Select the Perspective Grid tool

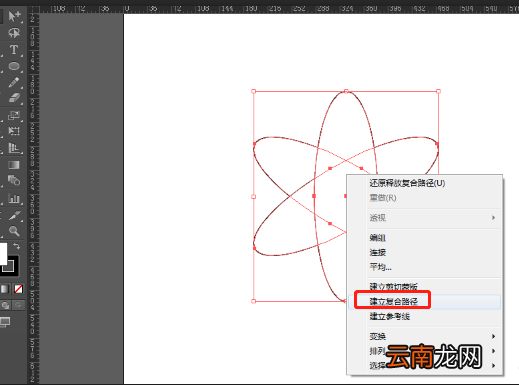pos(14,148)
